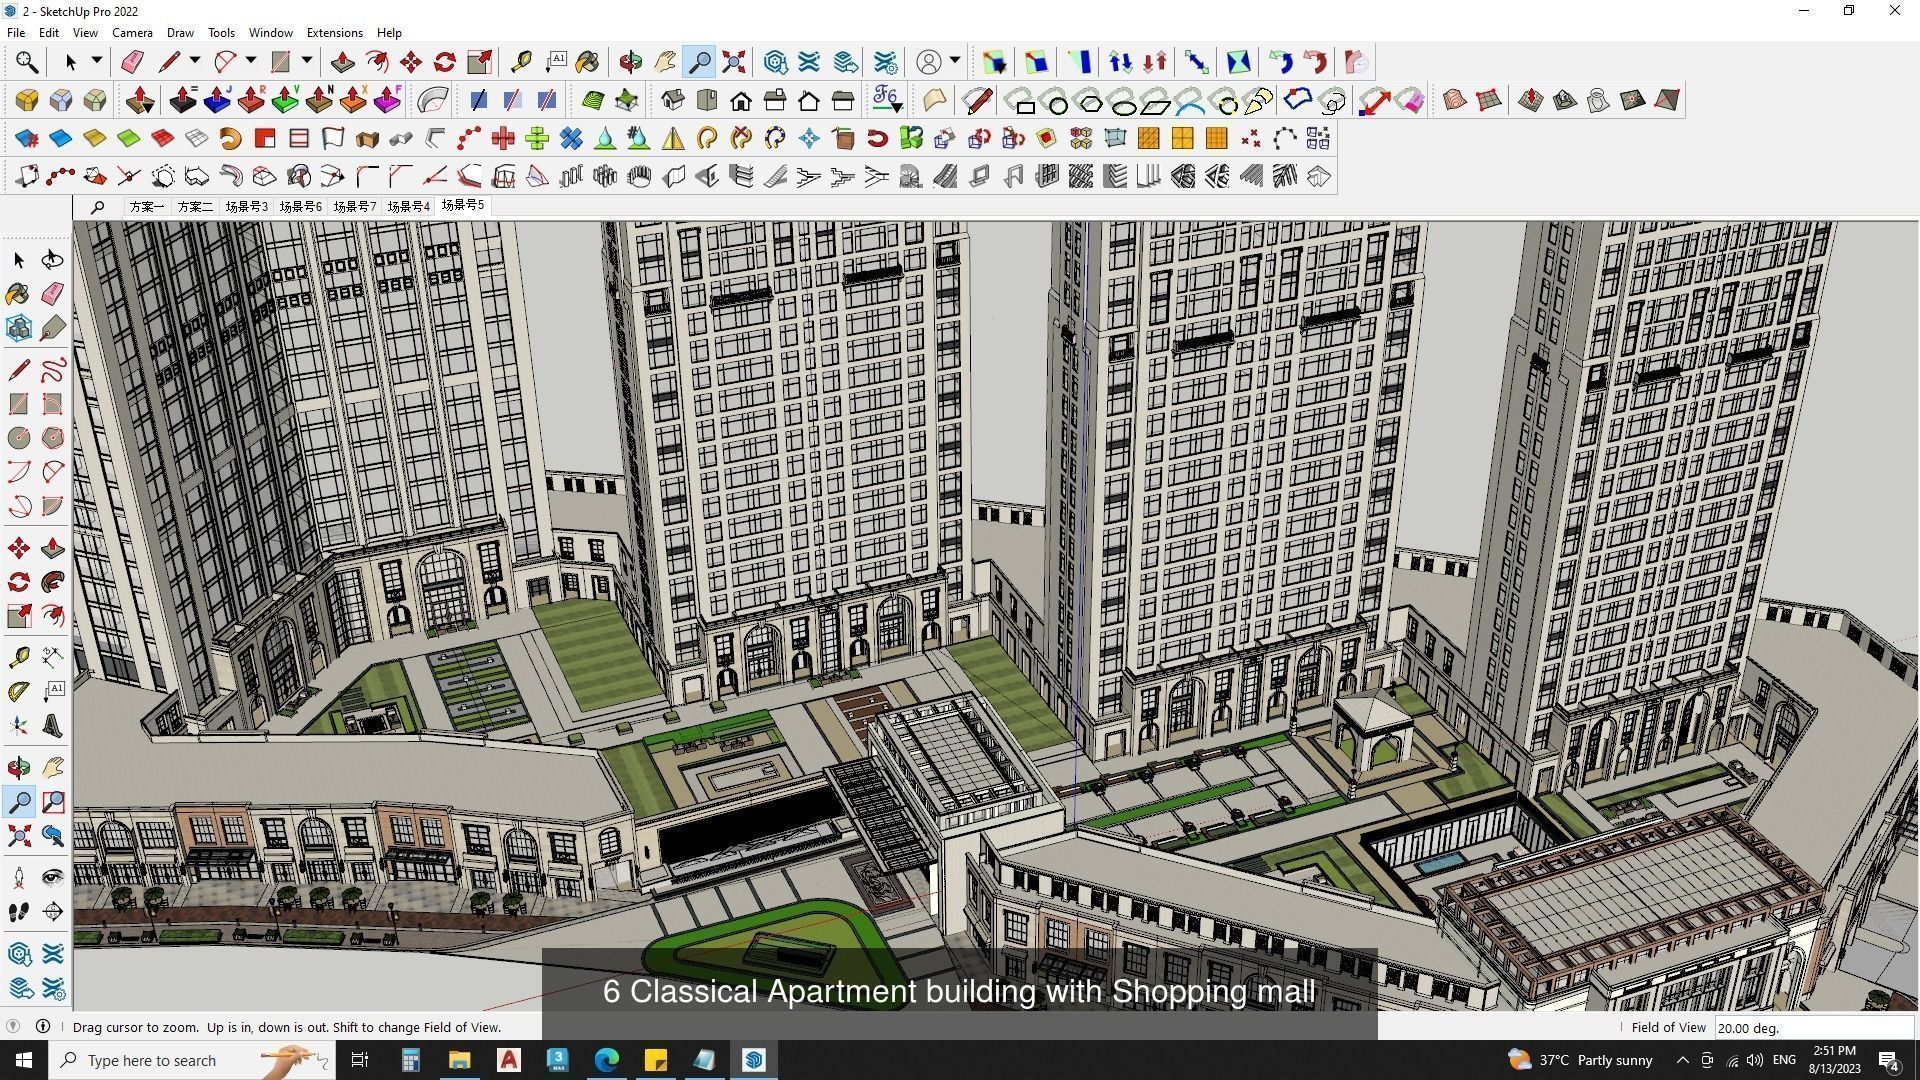Select the Rotate tool in top toolbar
This screenshot has width=1920, height=1080.
[445, 62]
